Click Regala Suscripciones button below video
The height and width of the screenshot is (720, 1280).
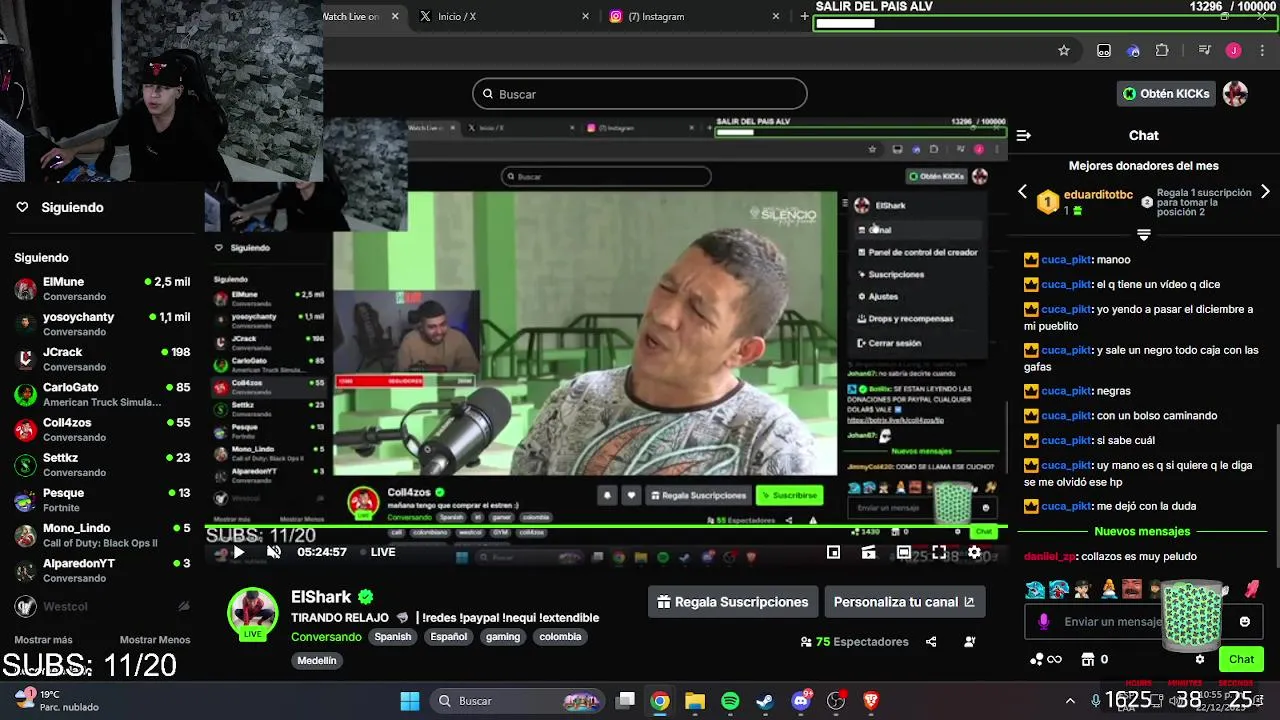[x=733, y=602]
